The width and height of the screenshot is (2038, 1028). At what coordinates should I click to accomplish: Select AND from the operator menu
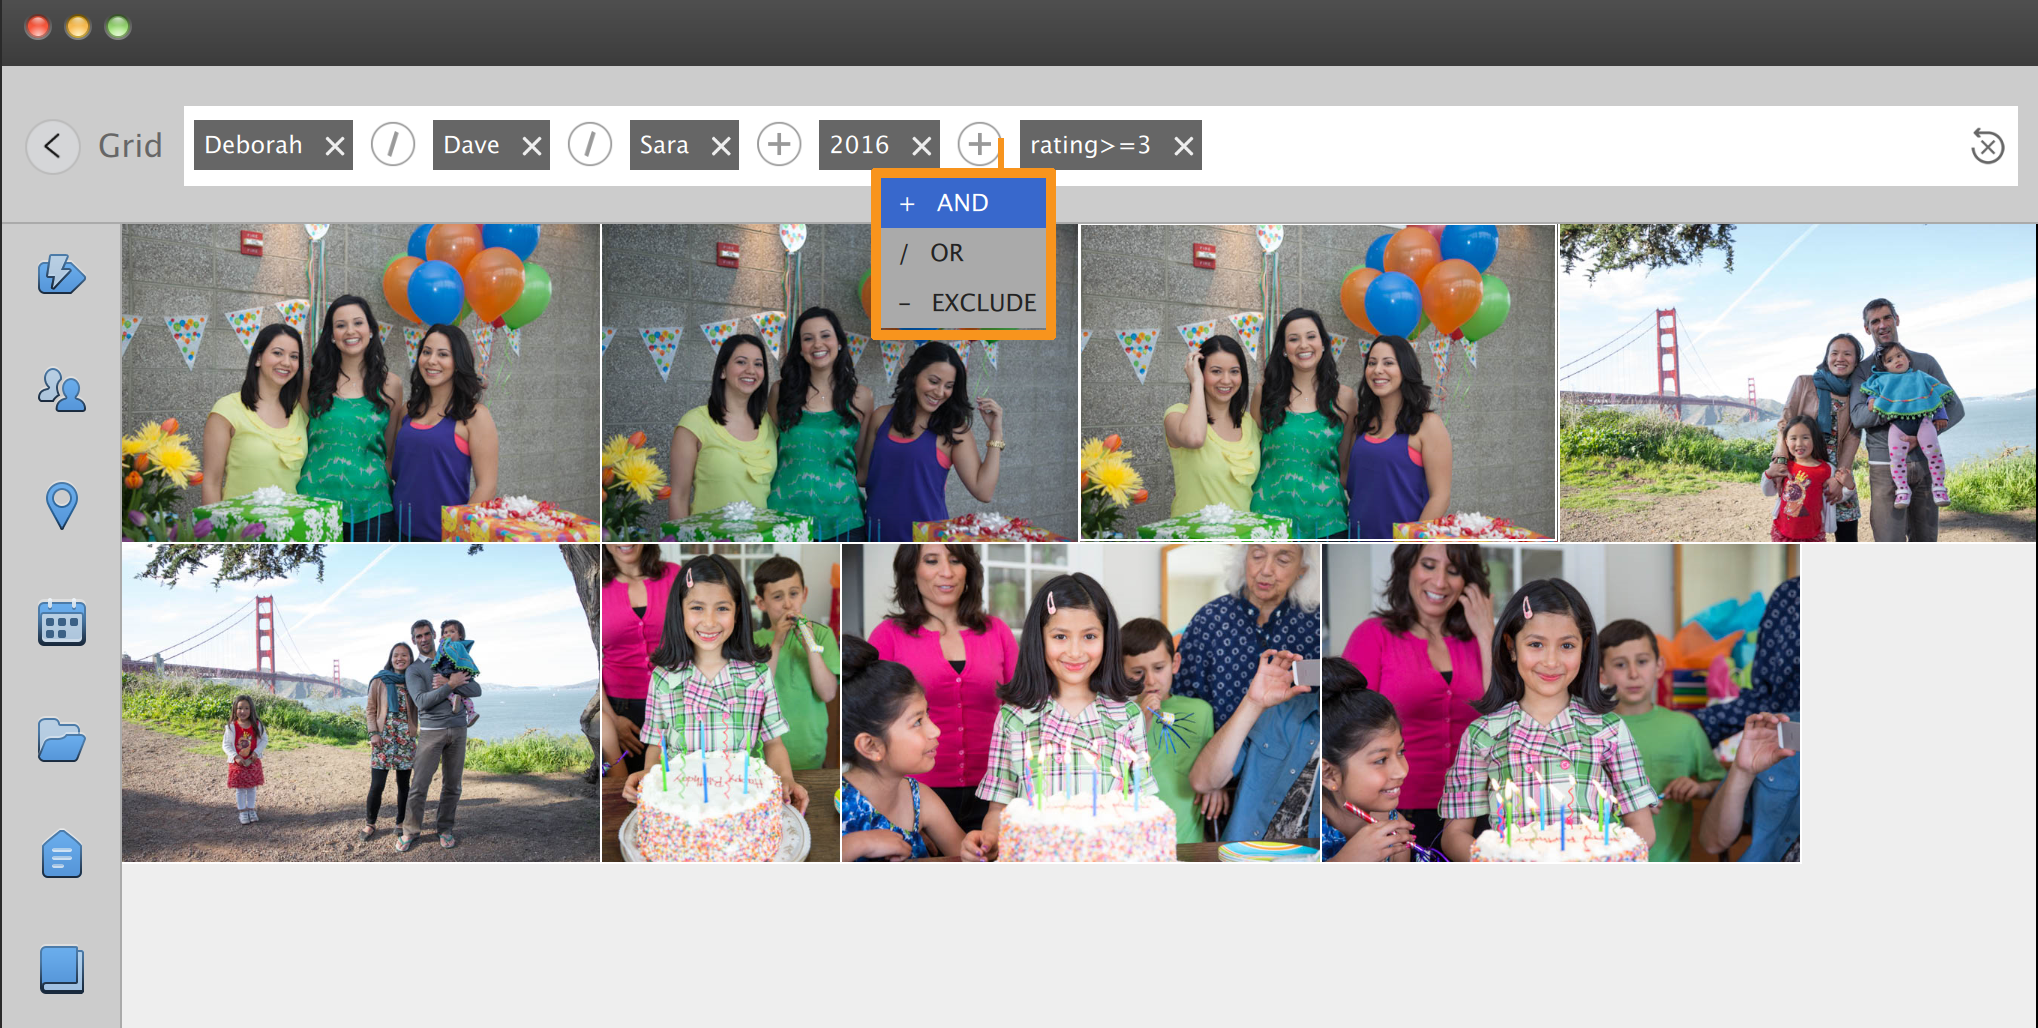point(962,203)
